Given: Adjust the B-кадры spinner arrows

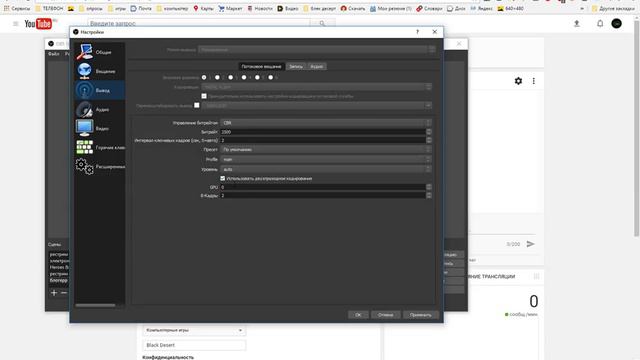Looking at the screenshot, I should click(x=429, y=196).
